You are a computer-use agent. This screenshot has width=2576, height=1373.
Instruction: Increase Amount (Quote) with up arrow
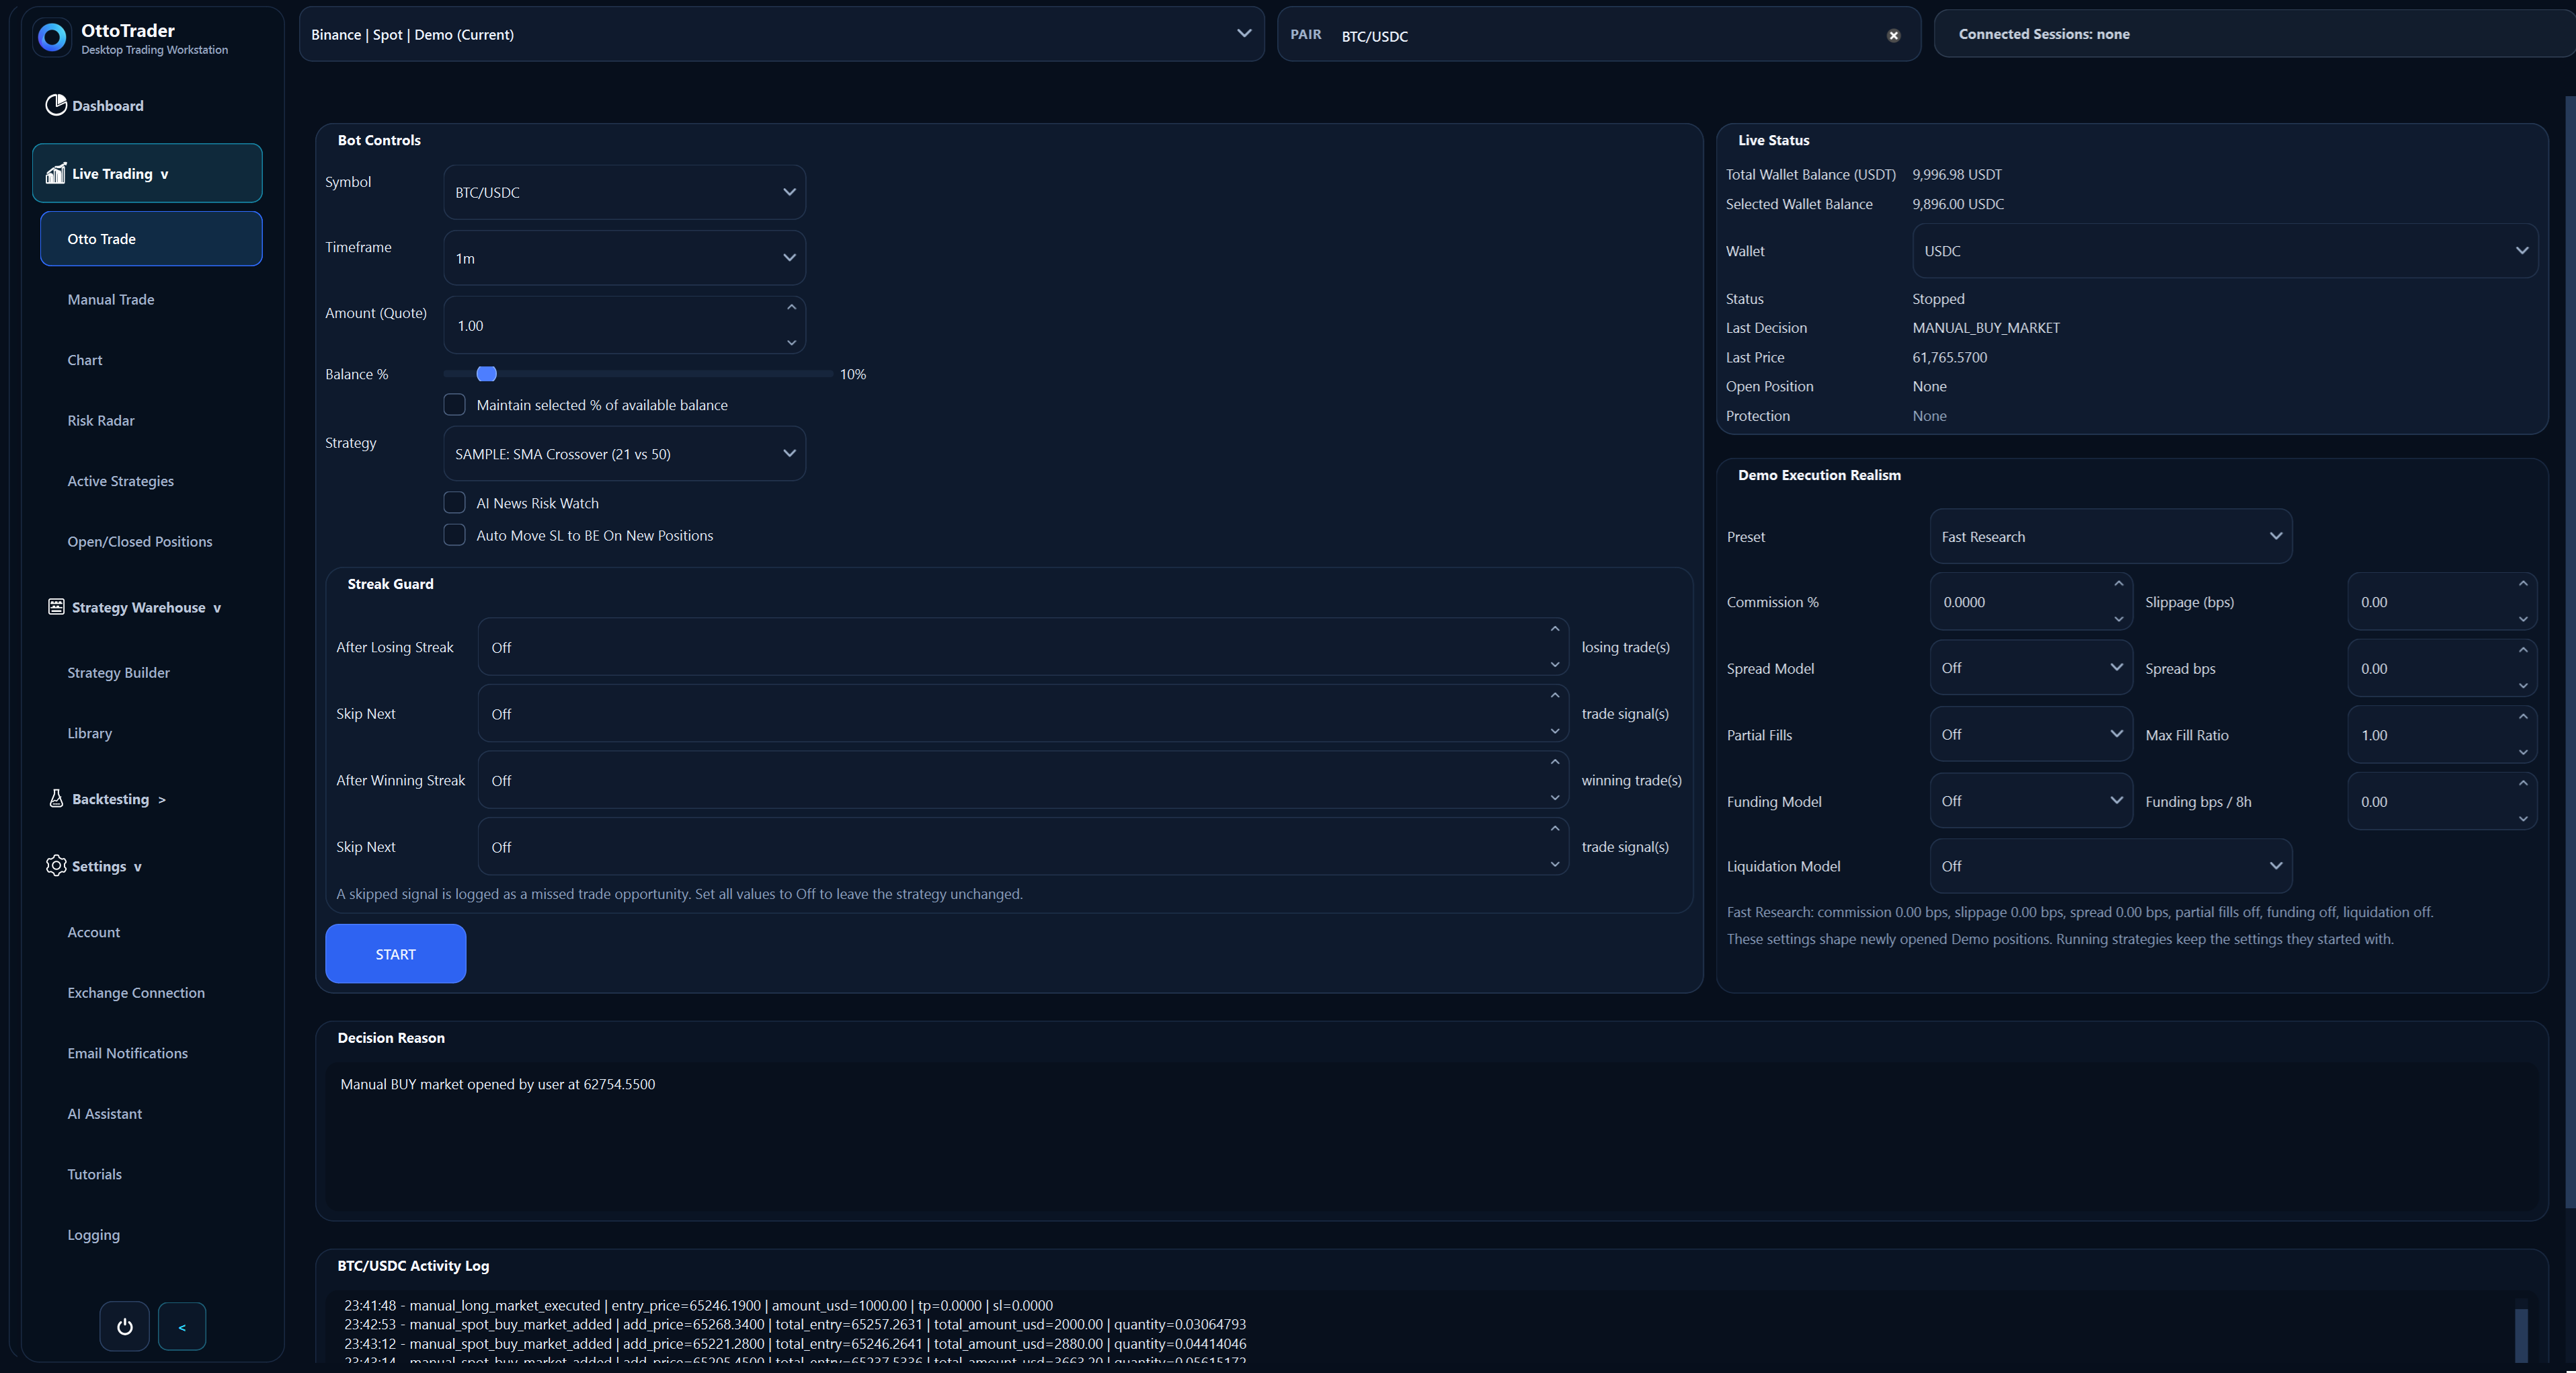[791, 307]
